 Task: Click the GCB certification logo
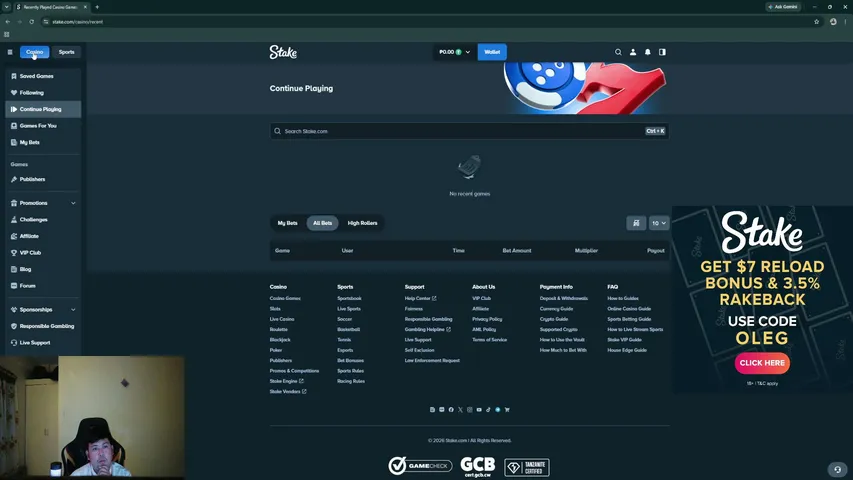point(478,466)
